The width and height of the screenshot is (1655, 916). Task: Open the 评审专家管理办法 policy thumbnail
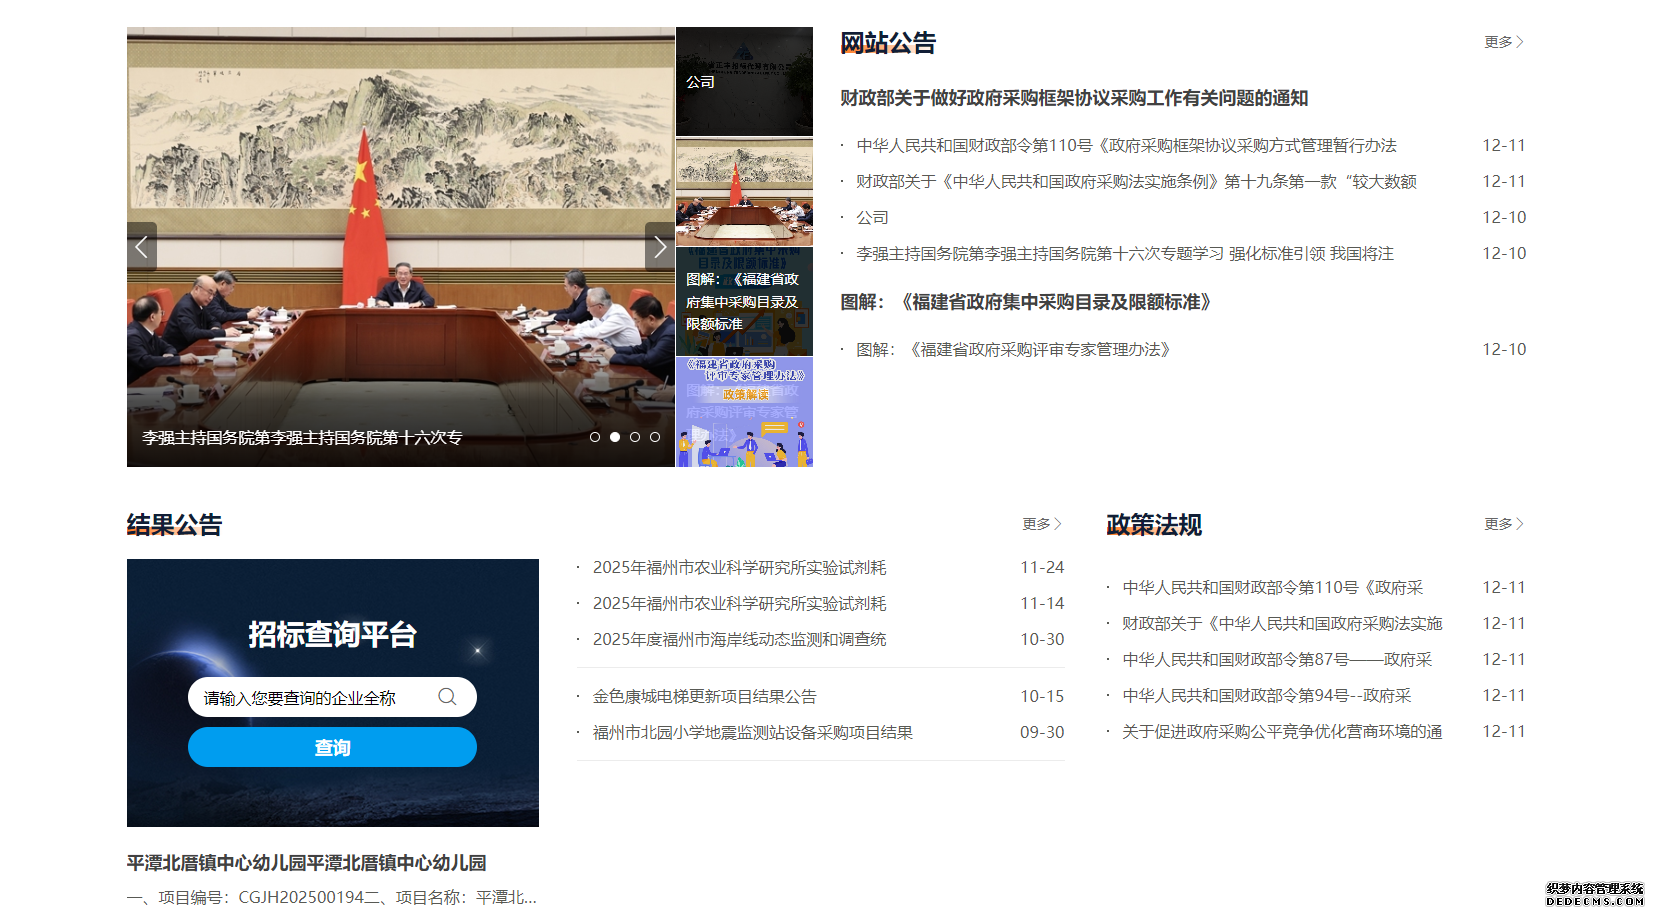[x=744, y=412]
